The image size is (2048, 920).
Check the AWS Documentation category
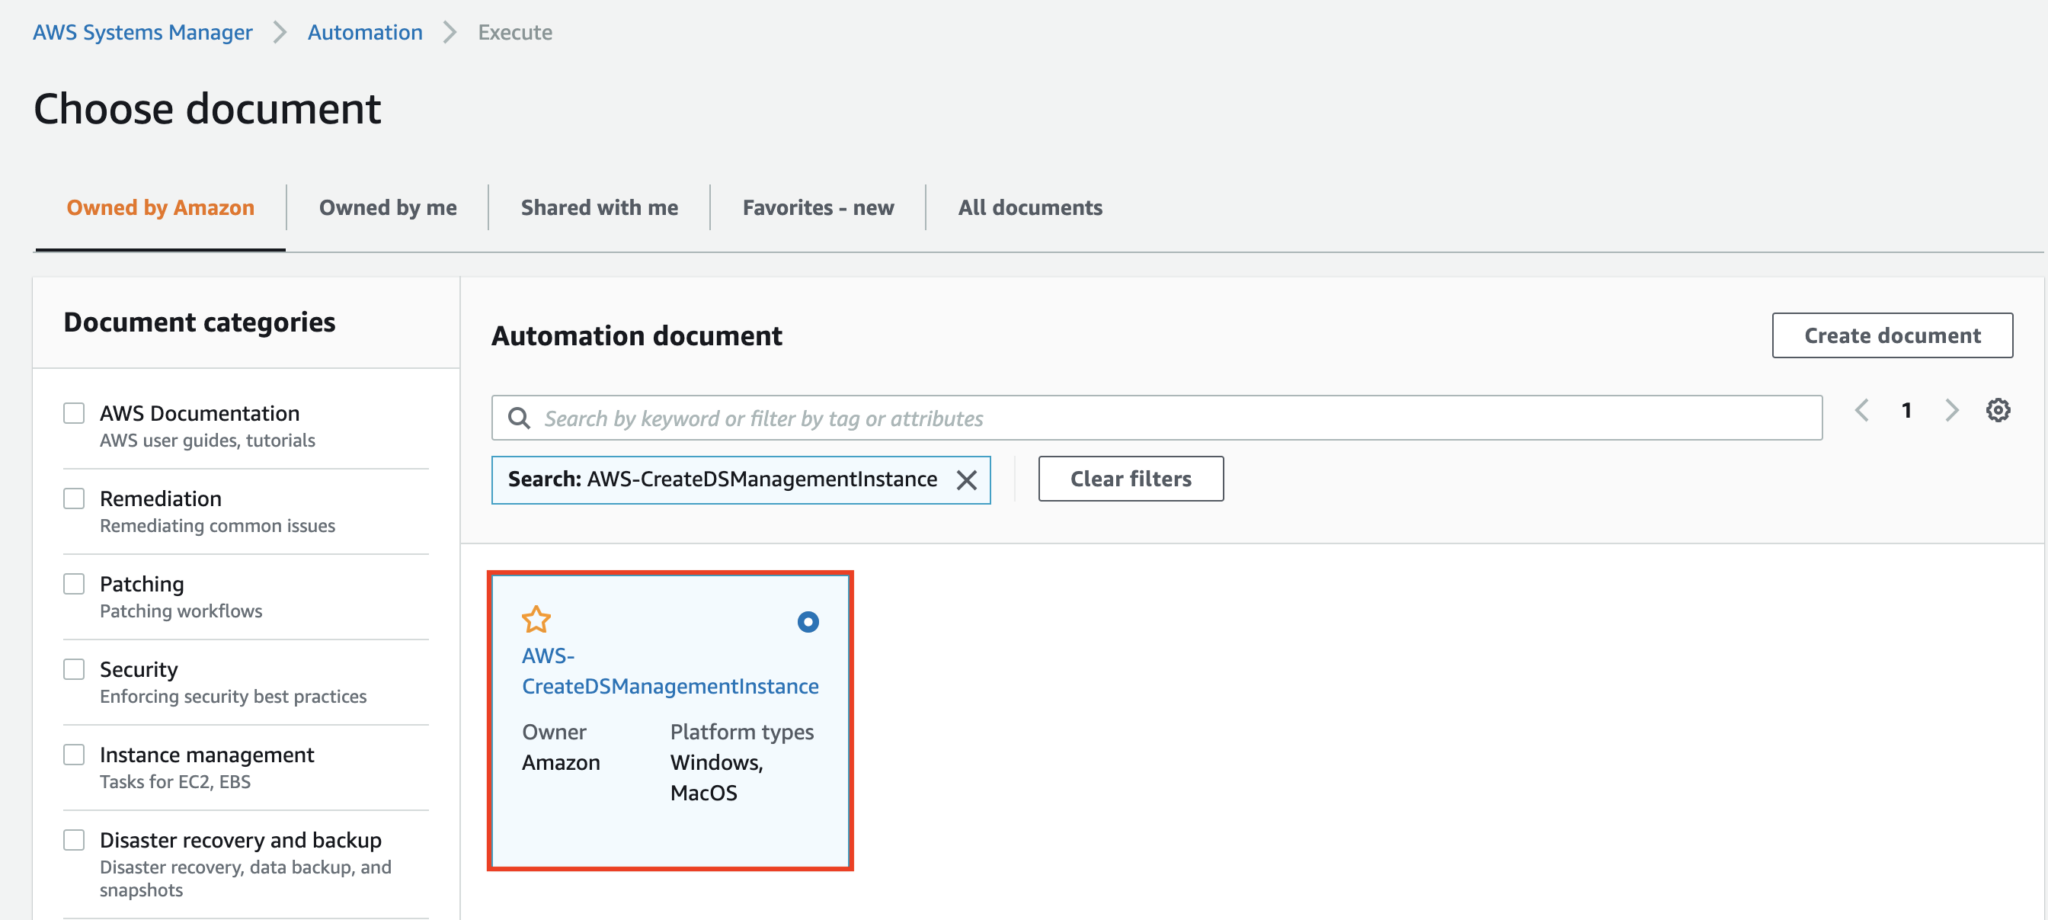pos(74,412)
